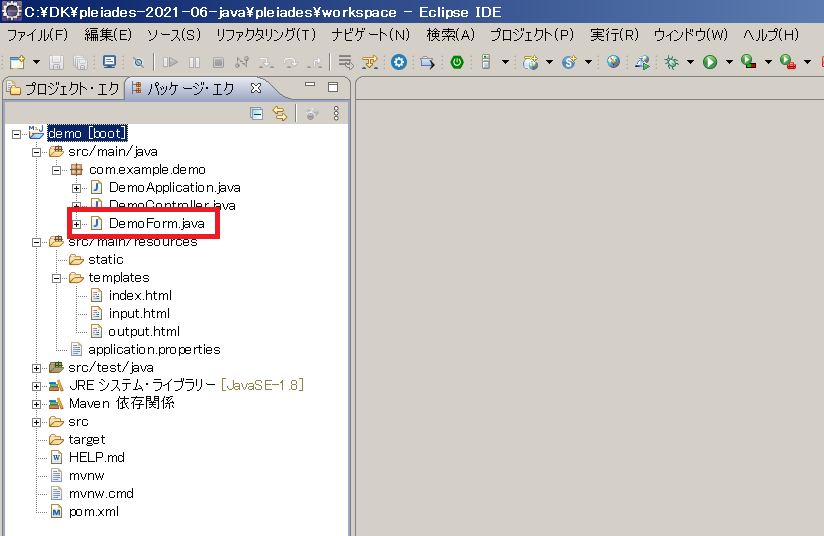Click the Step Into icon
The width and height of the screenshot is (824, 536).
coord(266,63)
